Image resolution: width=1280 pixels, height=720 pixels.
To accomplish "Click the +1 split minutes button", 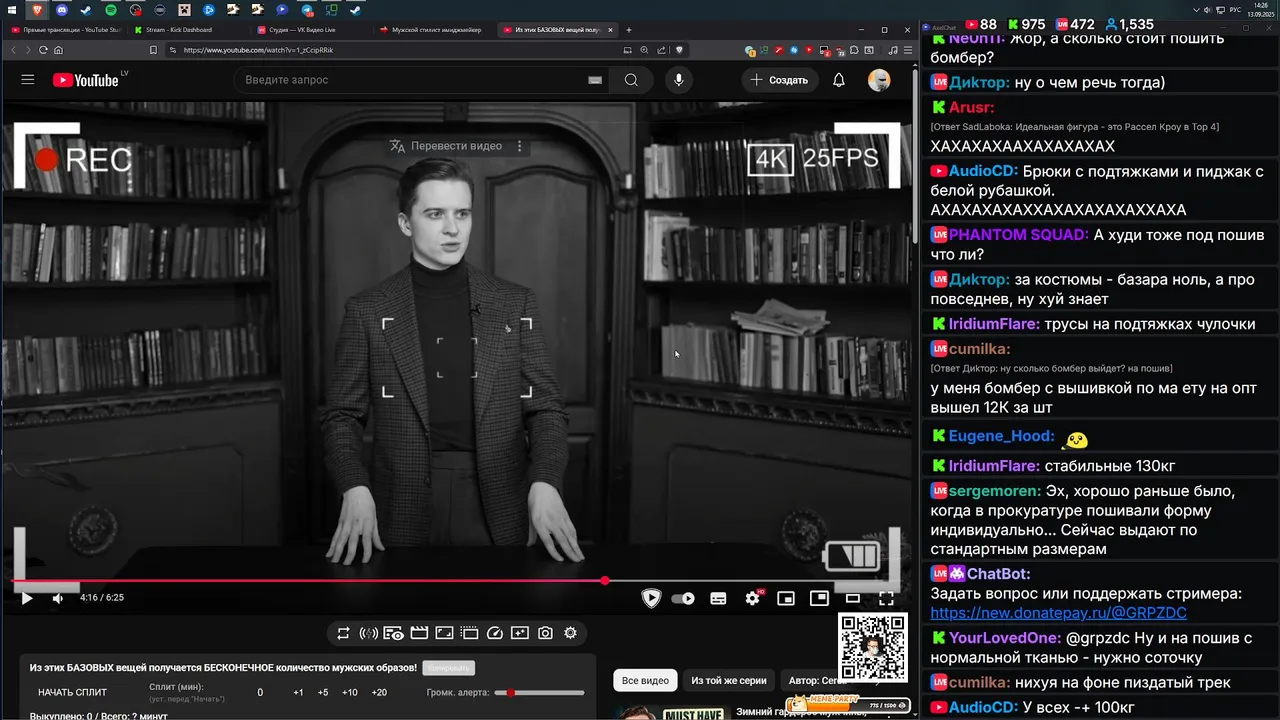I will coord(298,692).
